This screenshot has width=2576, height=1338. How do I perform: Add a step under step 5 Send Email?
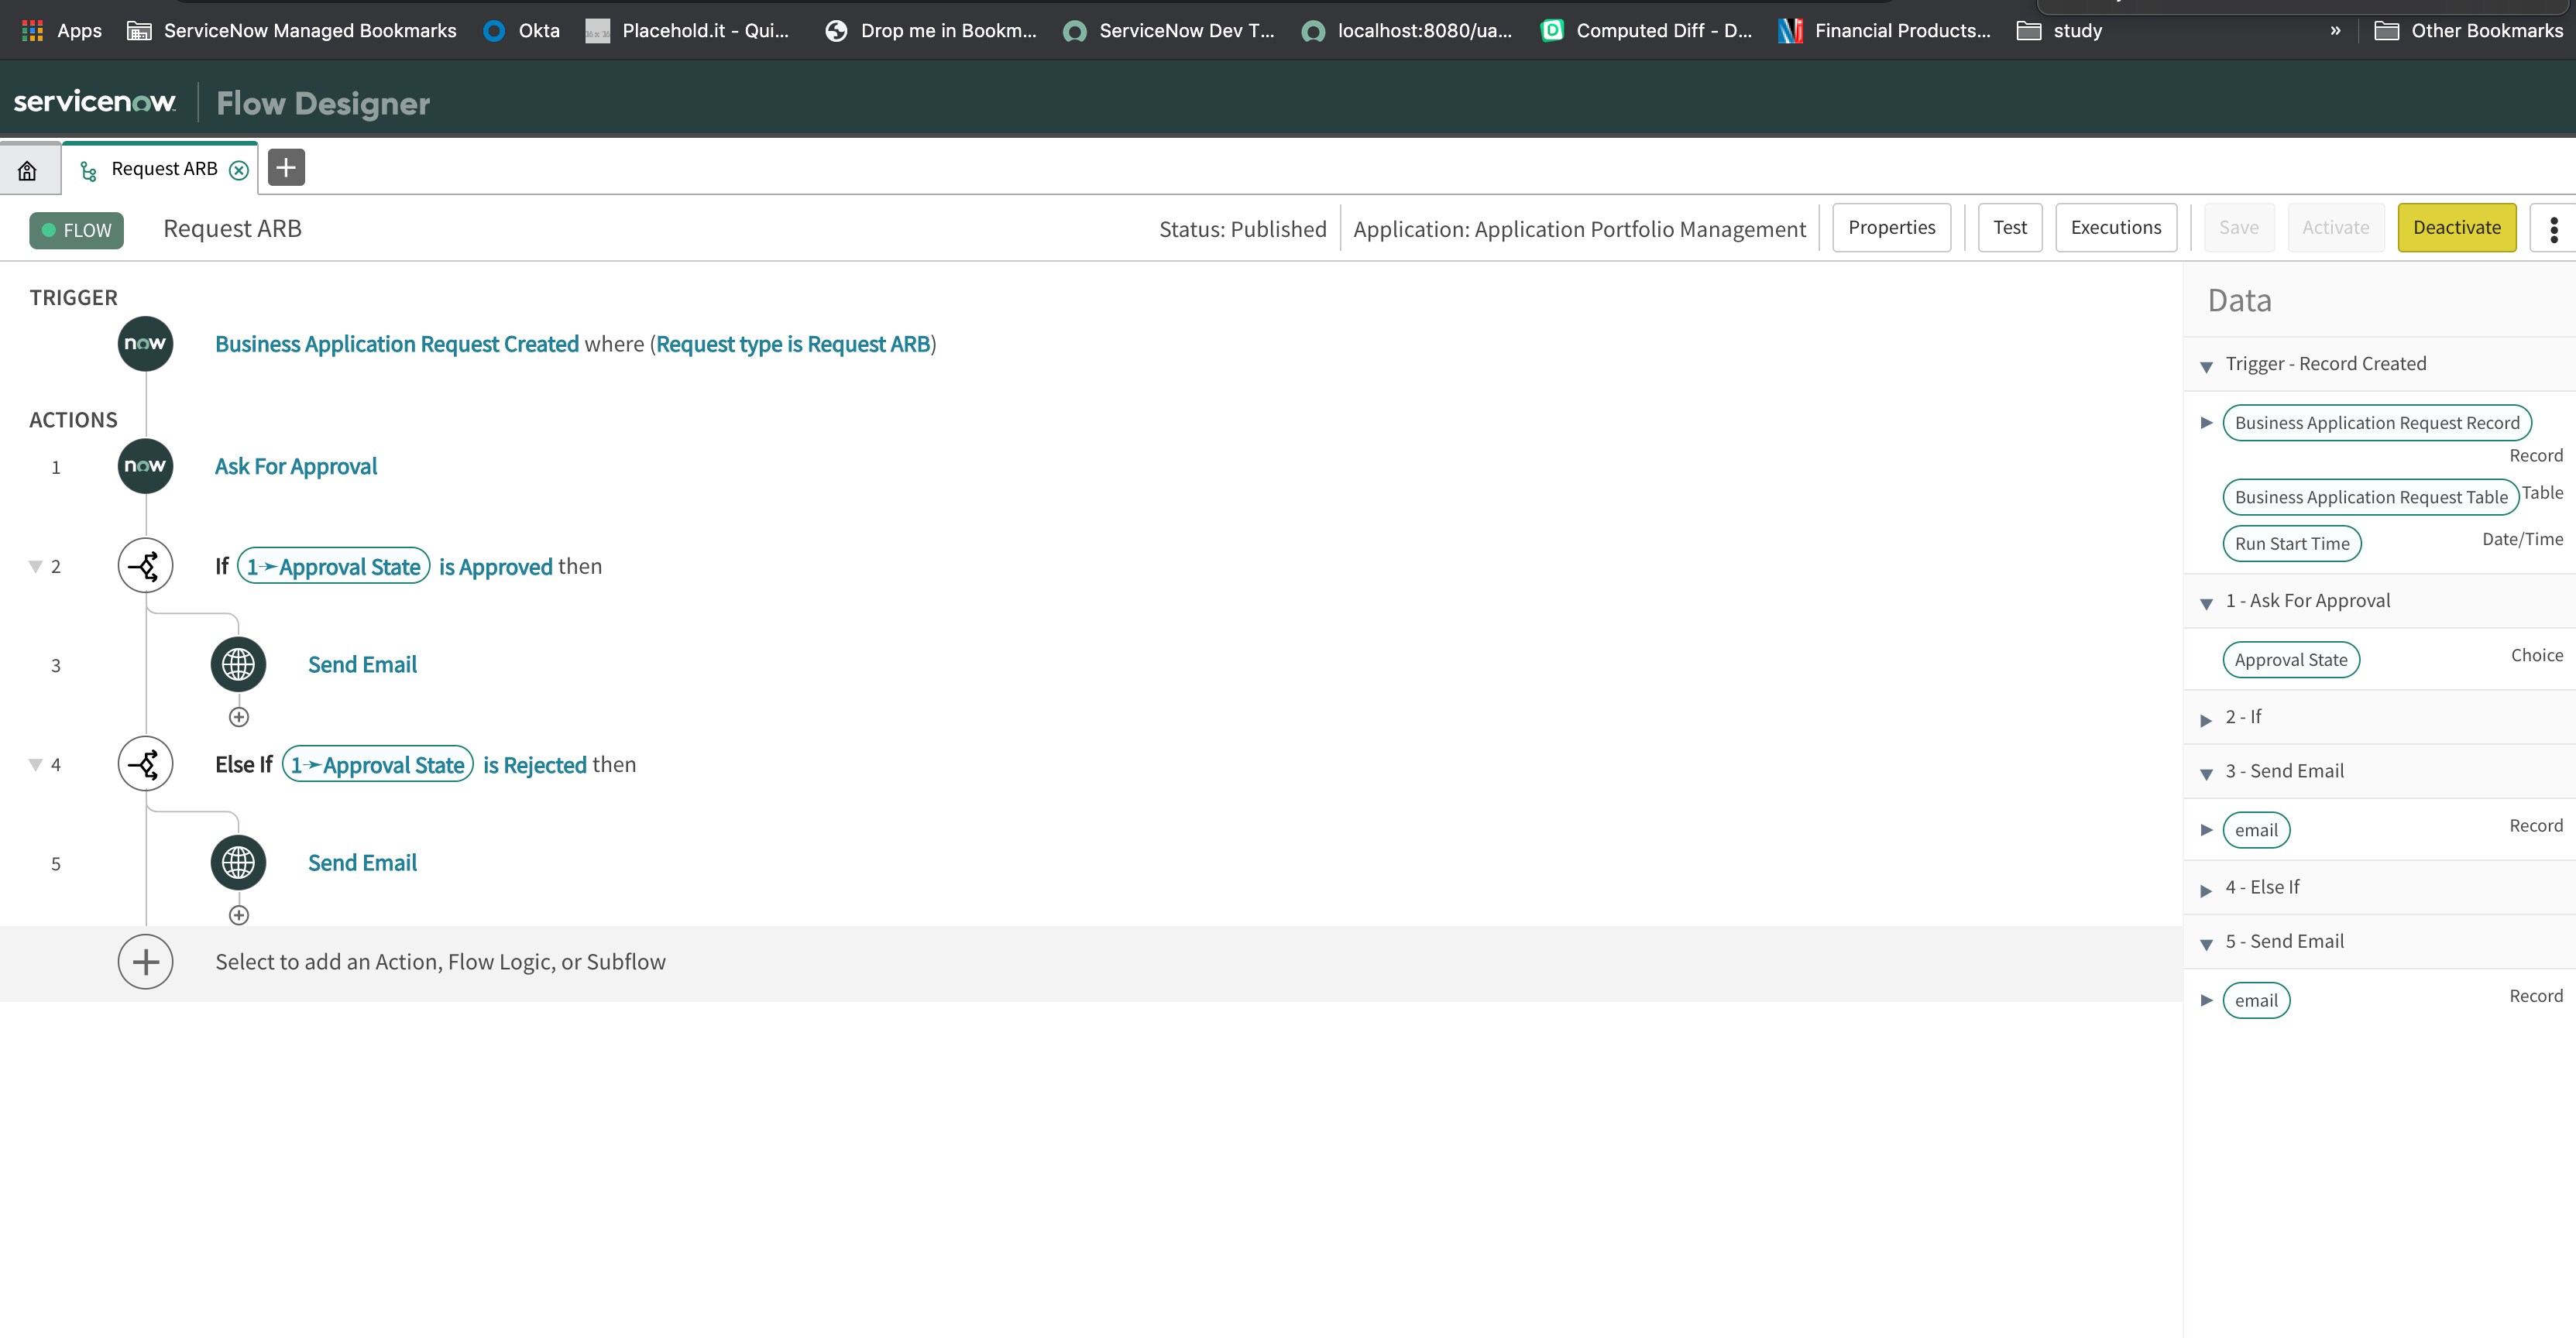pyautogui.click(x=239, y=915)
